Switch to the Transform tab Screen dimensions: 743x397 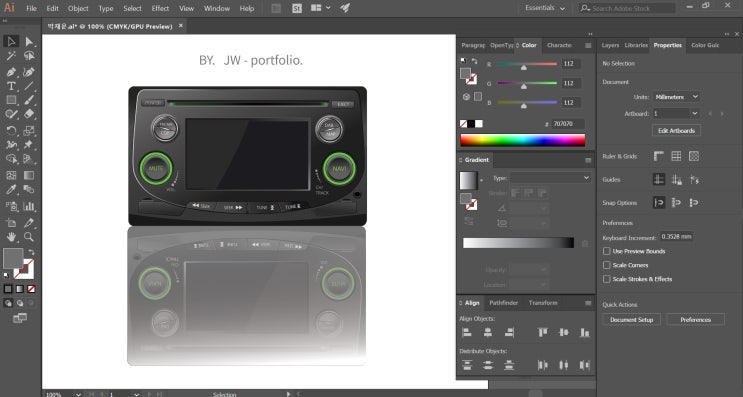543,303
